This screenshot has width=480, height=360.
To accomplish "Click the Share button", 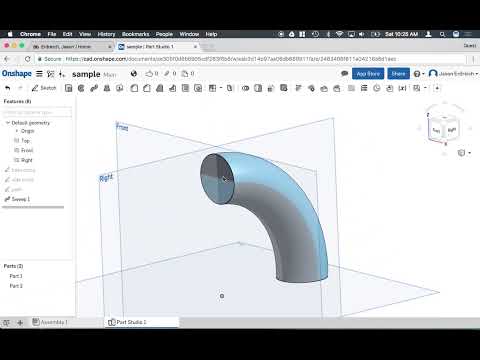I will point(398,74).
